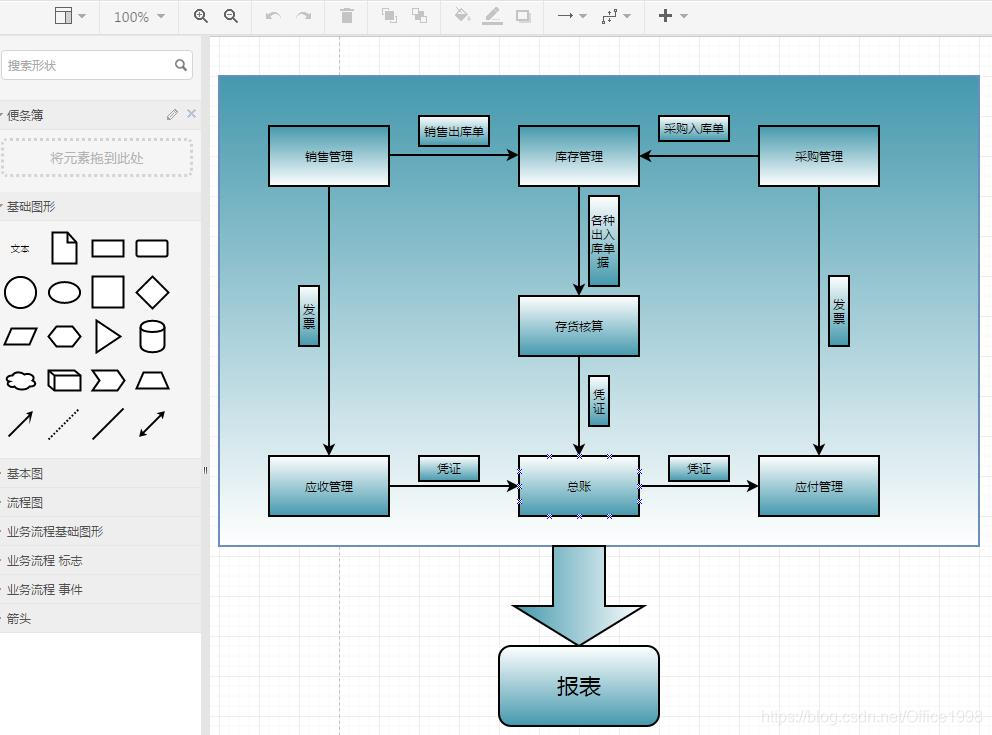The width and height of the screenshot is (992, 735).
Task: Open the 100% zoom level dropdown
Action: click(x=139, y=16)
